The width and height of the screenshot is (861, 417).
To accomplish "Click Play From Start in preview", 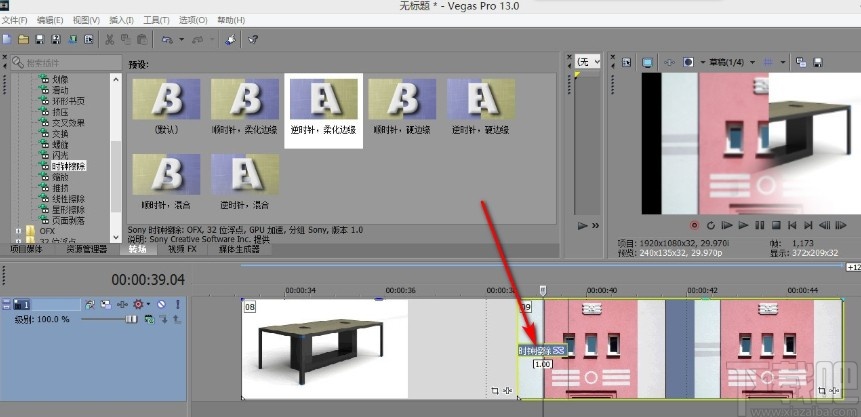I will [x=727, y=225].
